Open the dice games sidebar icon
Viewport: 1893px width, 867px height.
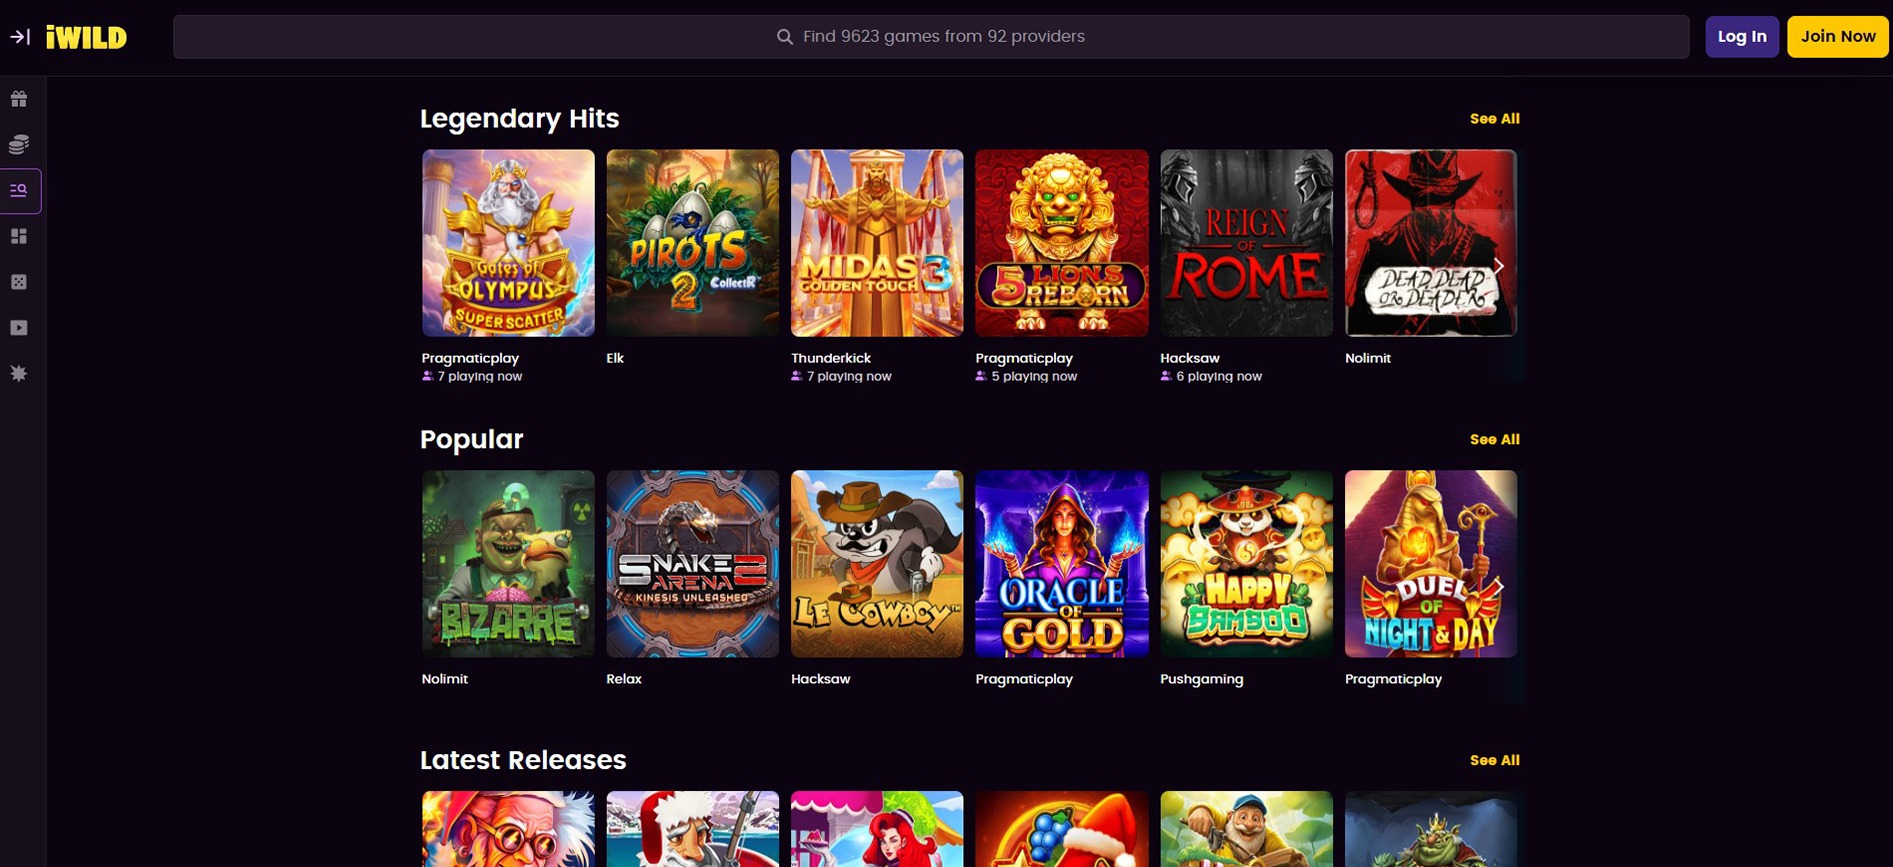coord(19,282)
